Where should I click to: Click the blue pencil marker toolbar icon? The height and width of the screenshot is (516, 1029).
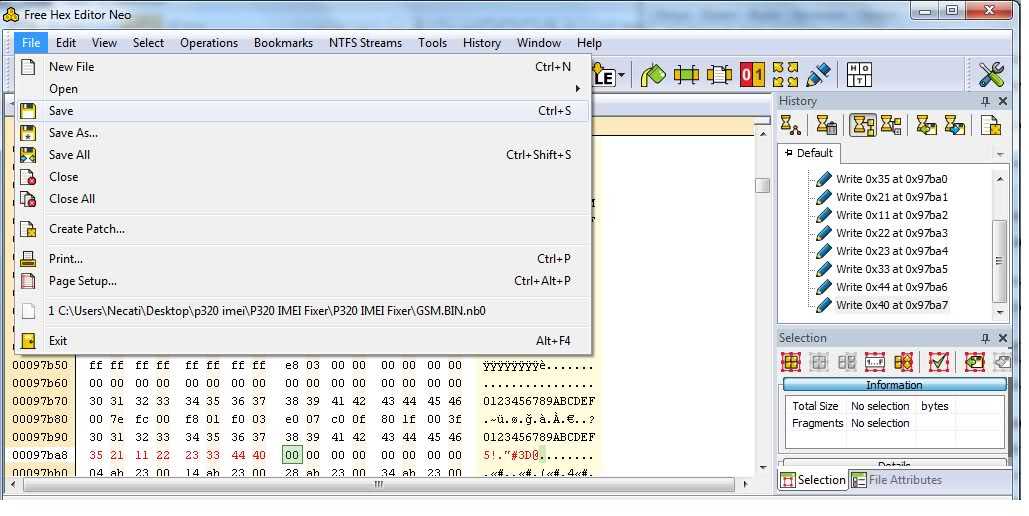(x=818, y=75)
